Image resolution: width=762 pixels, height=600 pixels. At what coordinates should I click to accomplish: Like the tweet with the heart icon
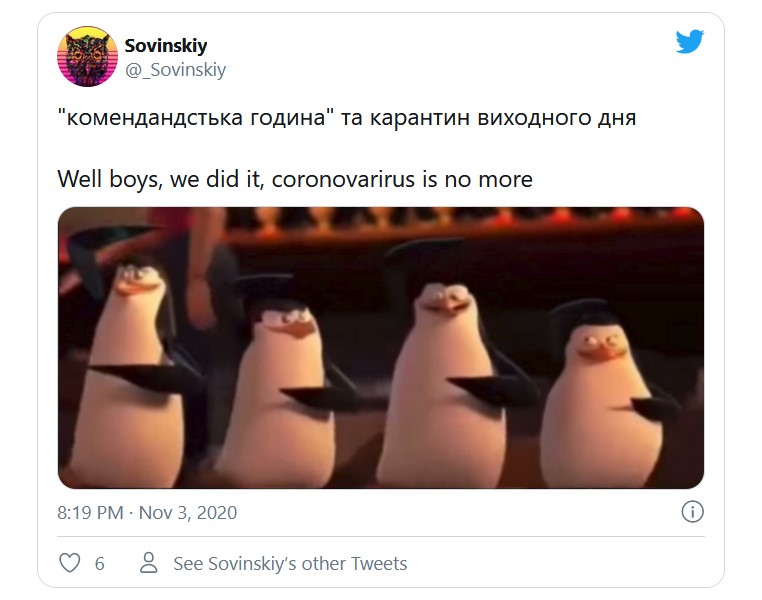point(69,563)
